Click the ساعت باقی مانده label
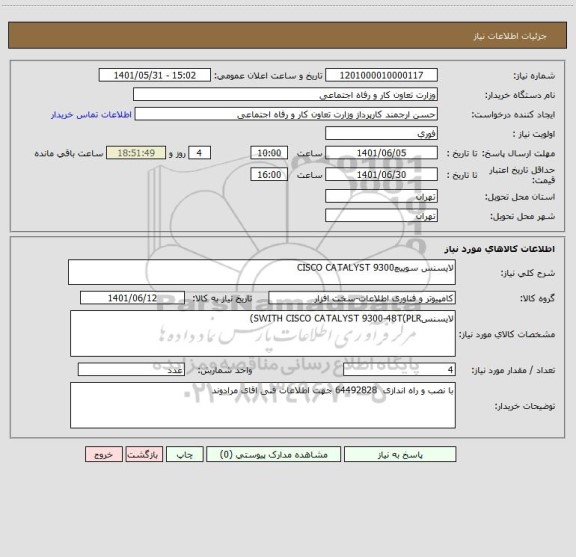576x557 pixels. [69, 154]
